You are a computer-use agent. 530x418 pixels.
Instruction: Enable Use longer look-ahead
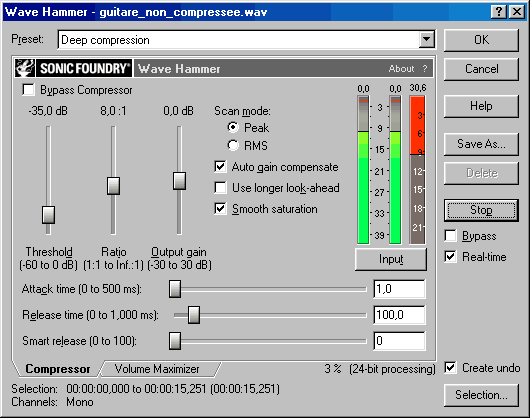(x=220, y=188)
